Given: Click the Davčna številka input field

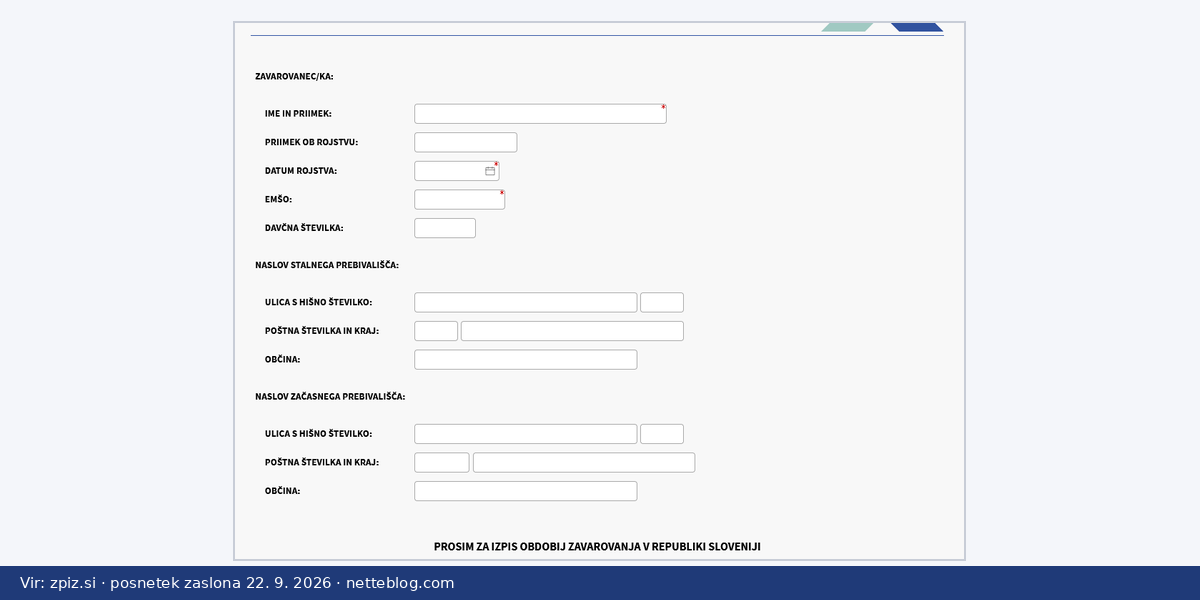Looking at the screenshot, I should (x=445, y=228).
